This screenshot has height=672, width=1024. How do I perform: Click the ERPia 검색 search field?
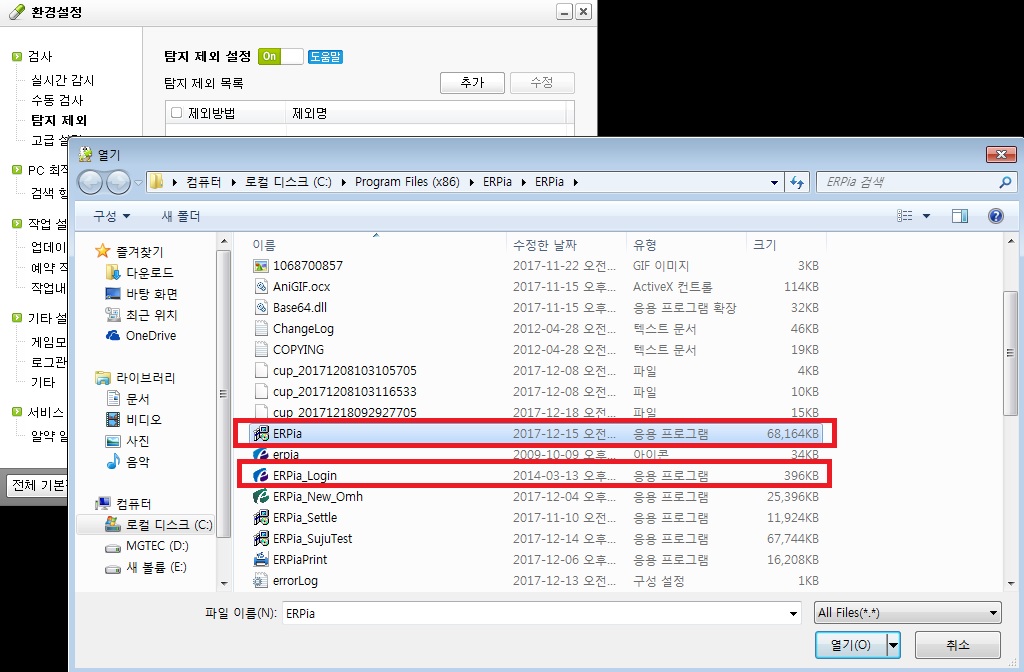[x=905, y=183]
